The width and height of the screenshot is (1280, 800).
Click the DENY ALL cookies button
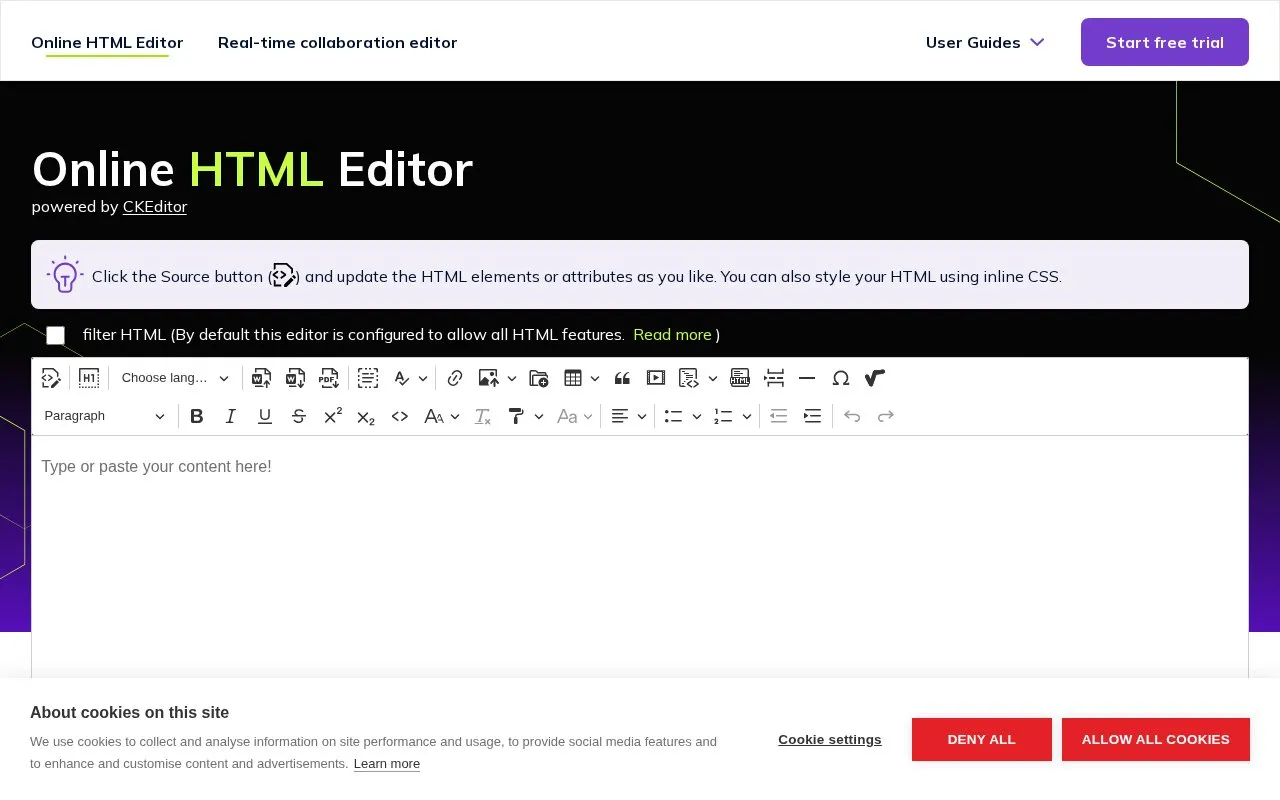(x=982, y=739)
